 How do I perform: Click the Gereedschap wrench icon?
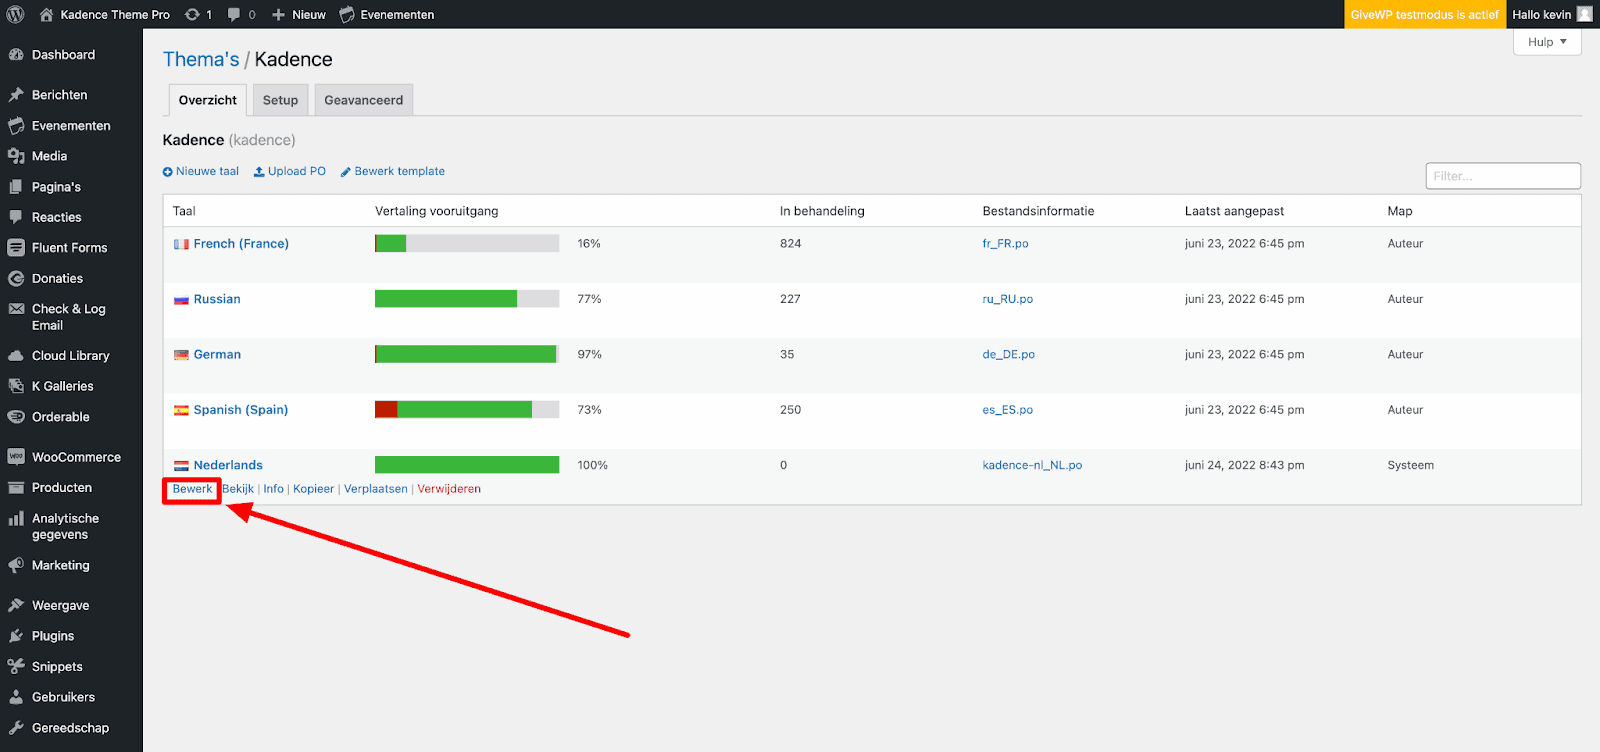point(16,728)
